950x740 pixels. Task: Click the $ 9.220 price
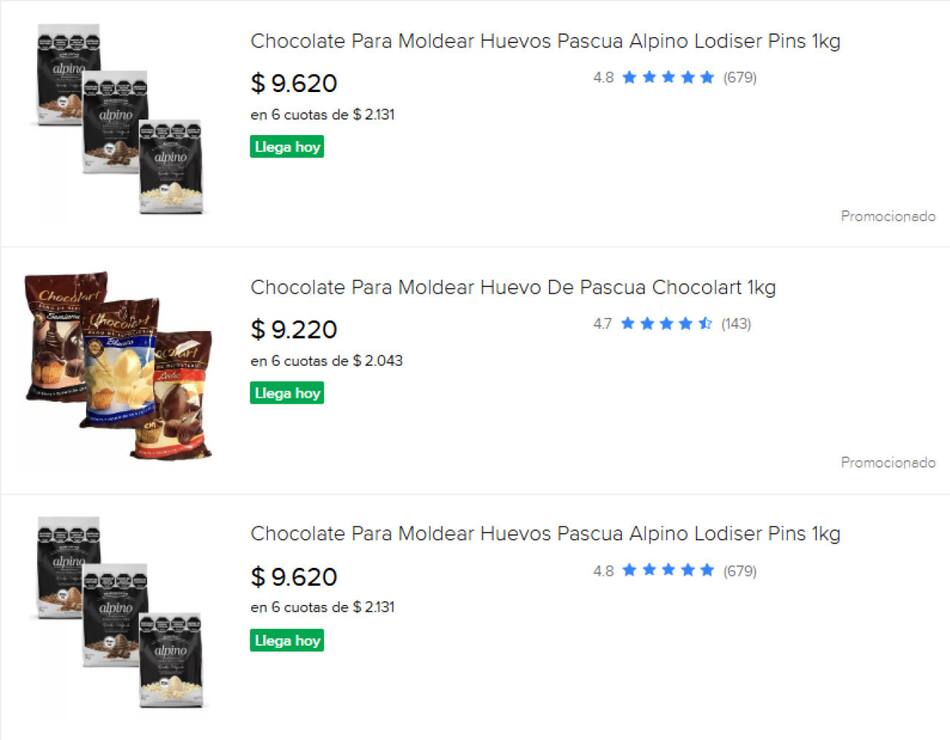[x=294, y=329]
